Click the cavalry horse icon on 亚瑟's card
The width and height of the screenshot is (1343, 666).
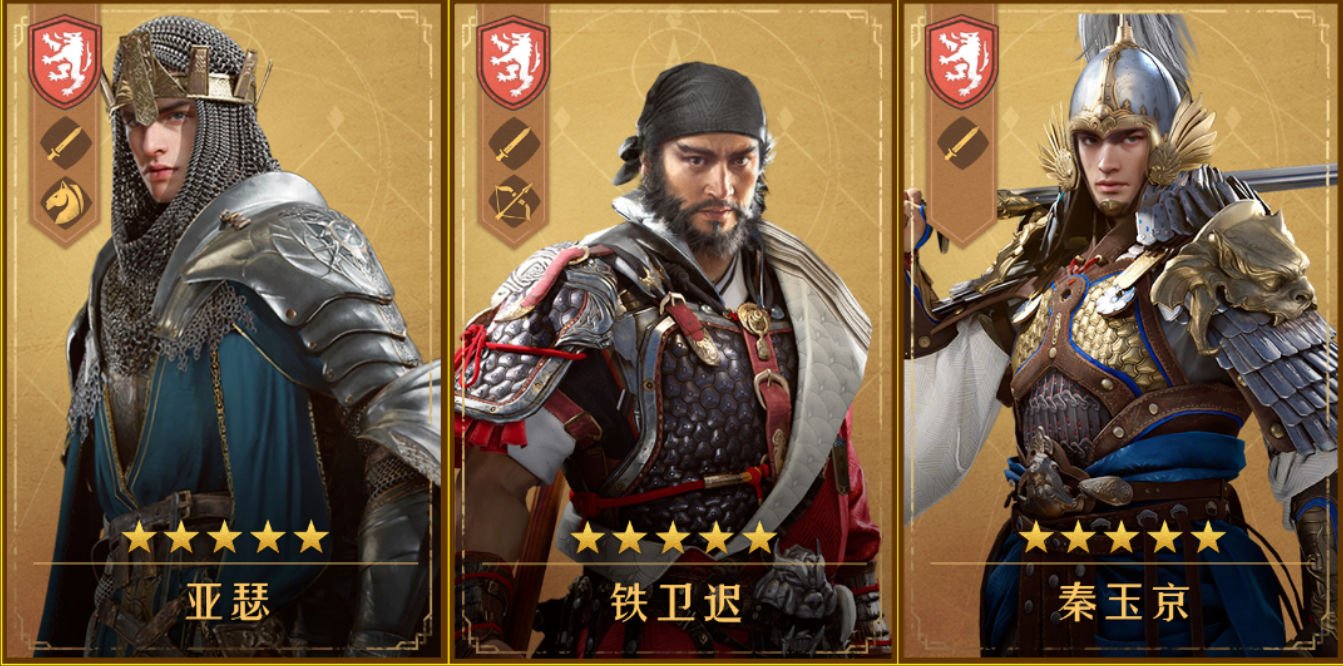(x=65, y=201)
